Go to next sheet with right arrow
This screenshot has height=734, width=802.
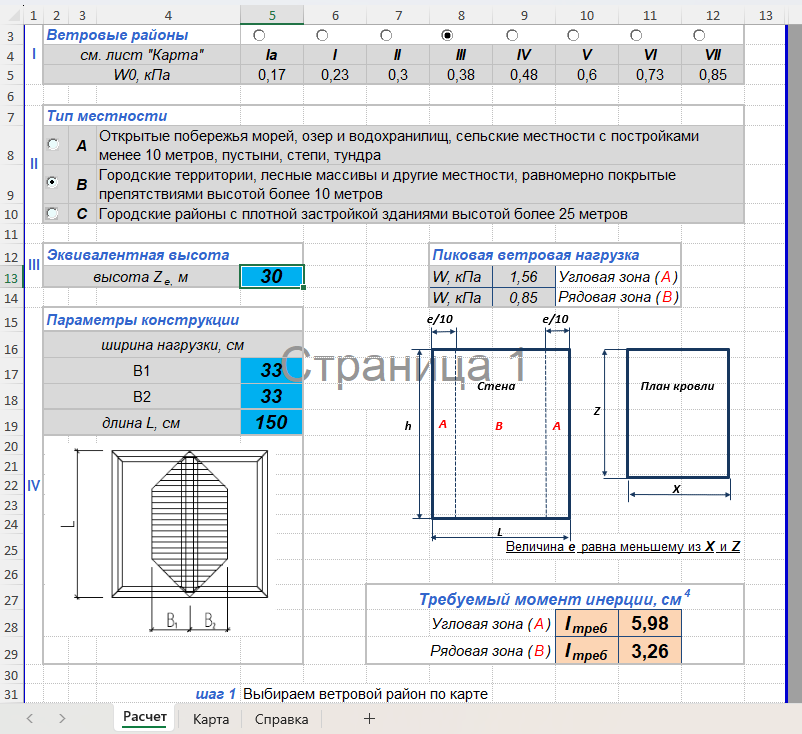point(62,719)
